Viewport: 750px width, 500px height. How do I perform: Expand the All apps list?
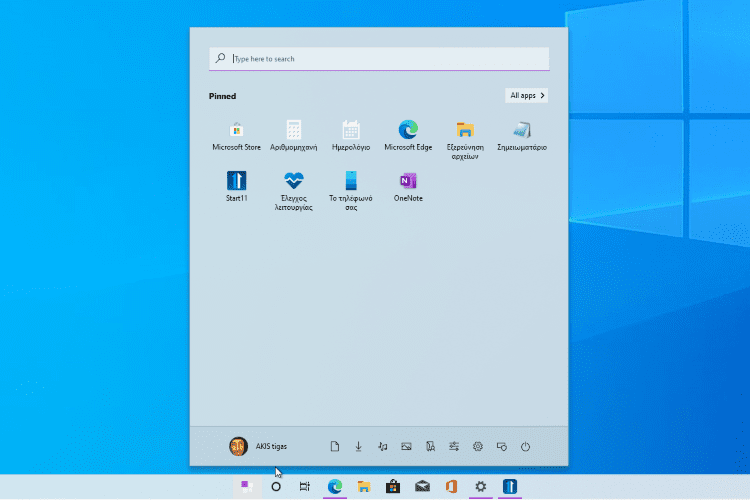(x=526, y=96)
